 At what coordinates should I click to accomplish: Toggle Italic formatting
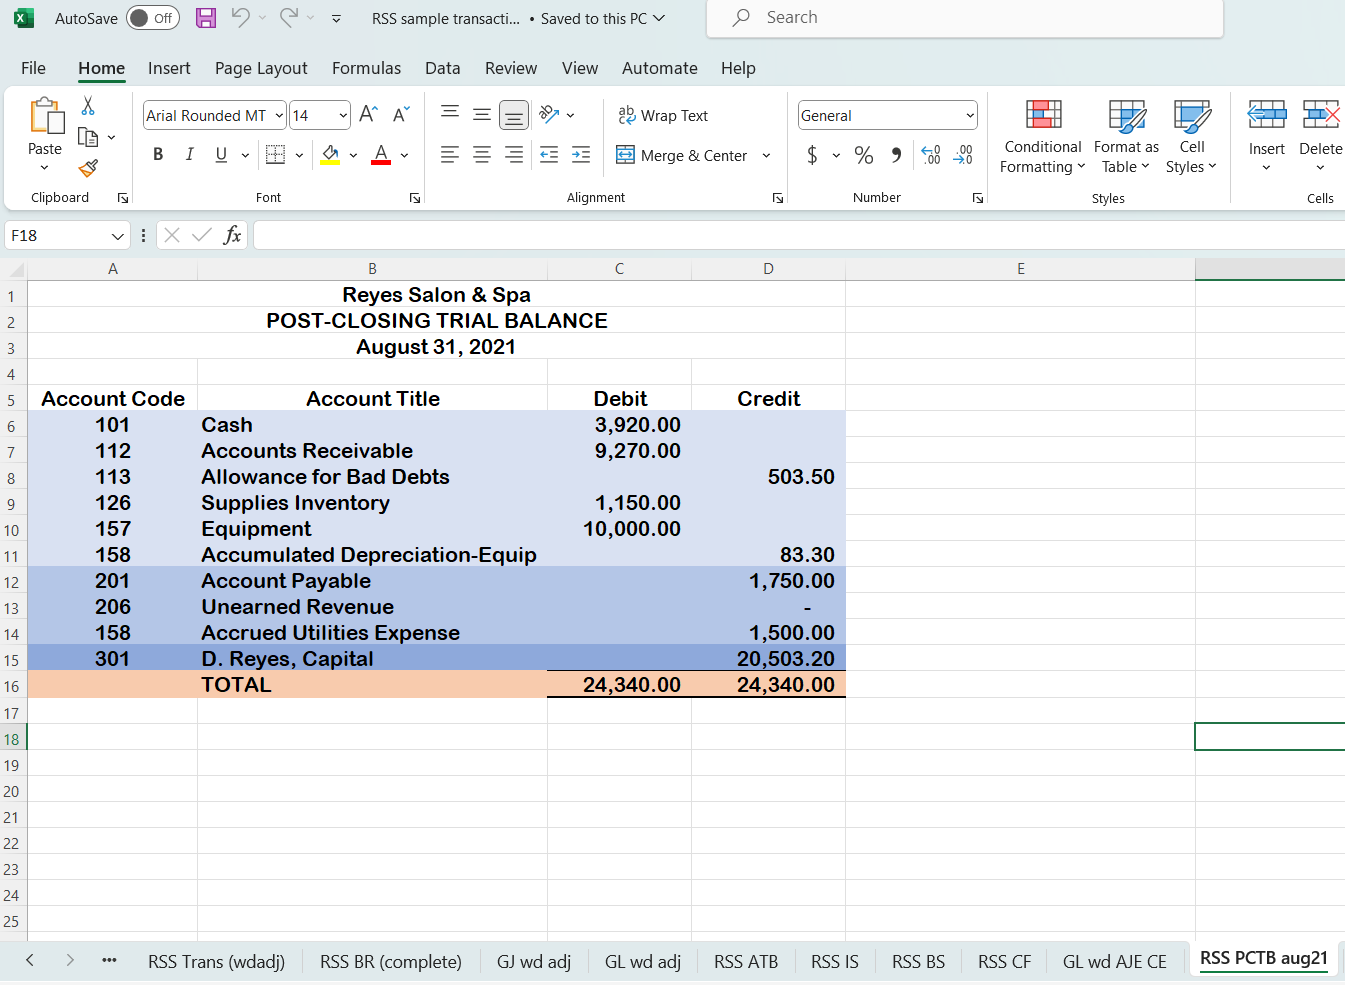(x=189, y=155)
